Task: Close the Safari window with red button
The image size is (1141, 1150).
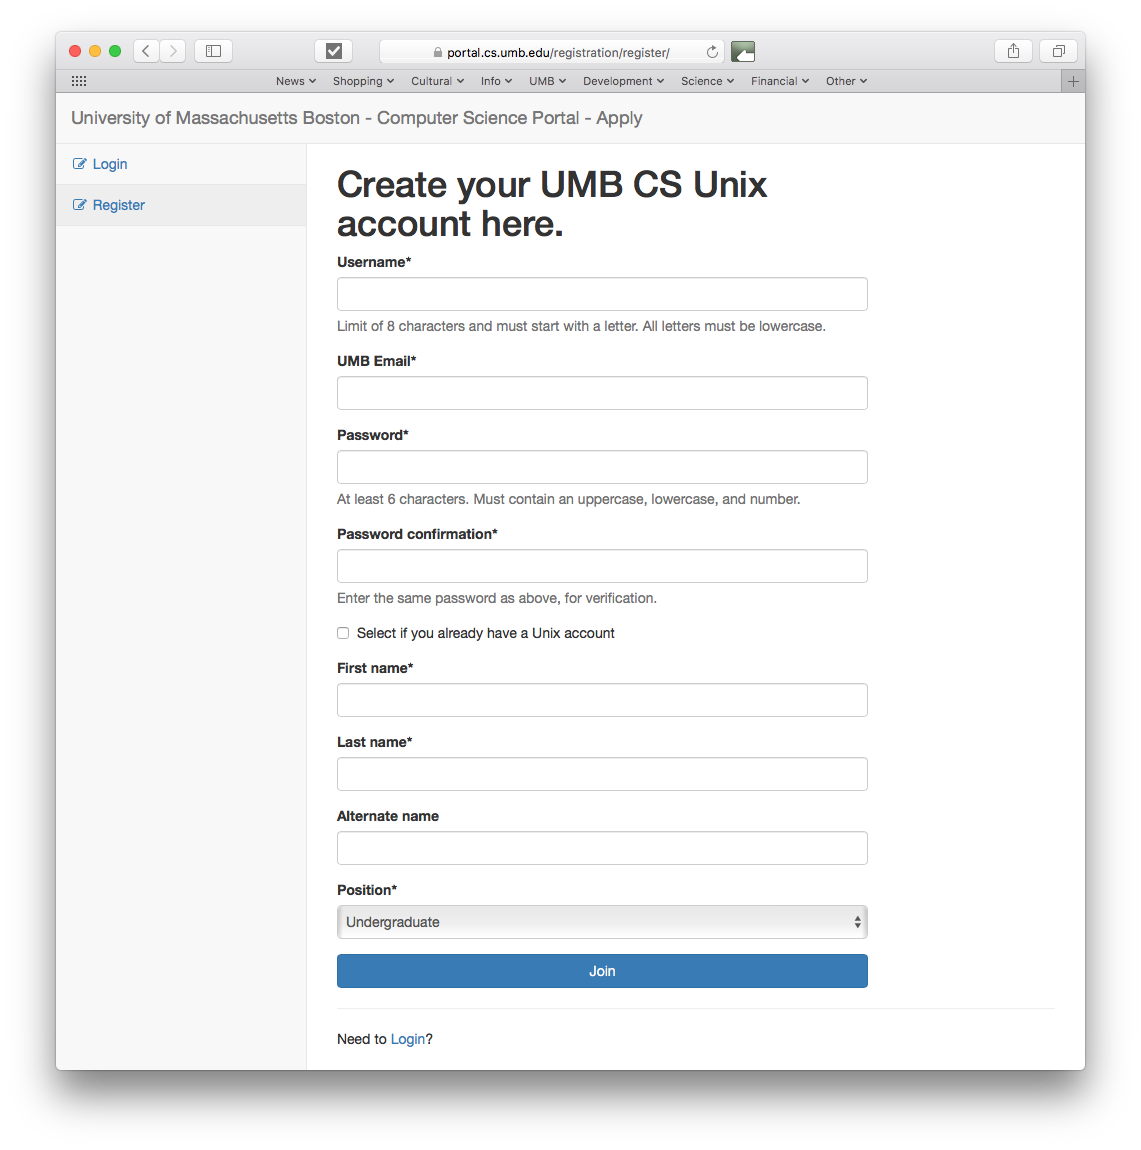Action: (x=75, y=51)
